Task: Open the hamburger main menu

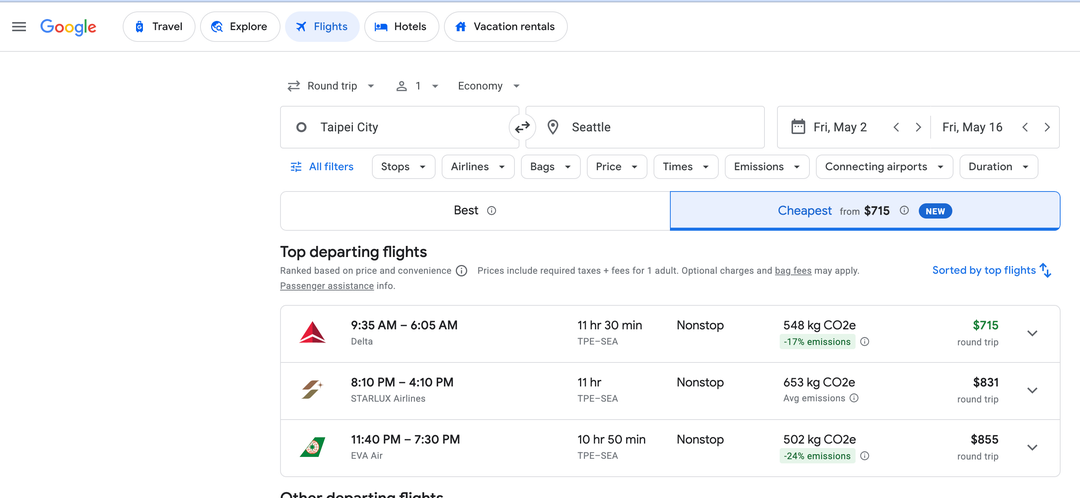Action: coord(19,27)
